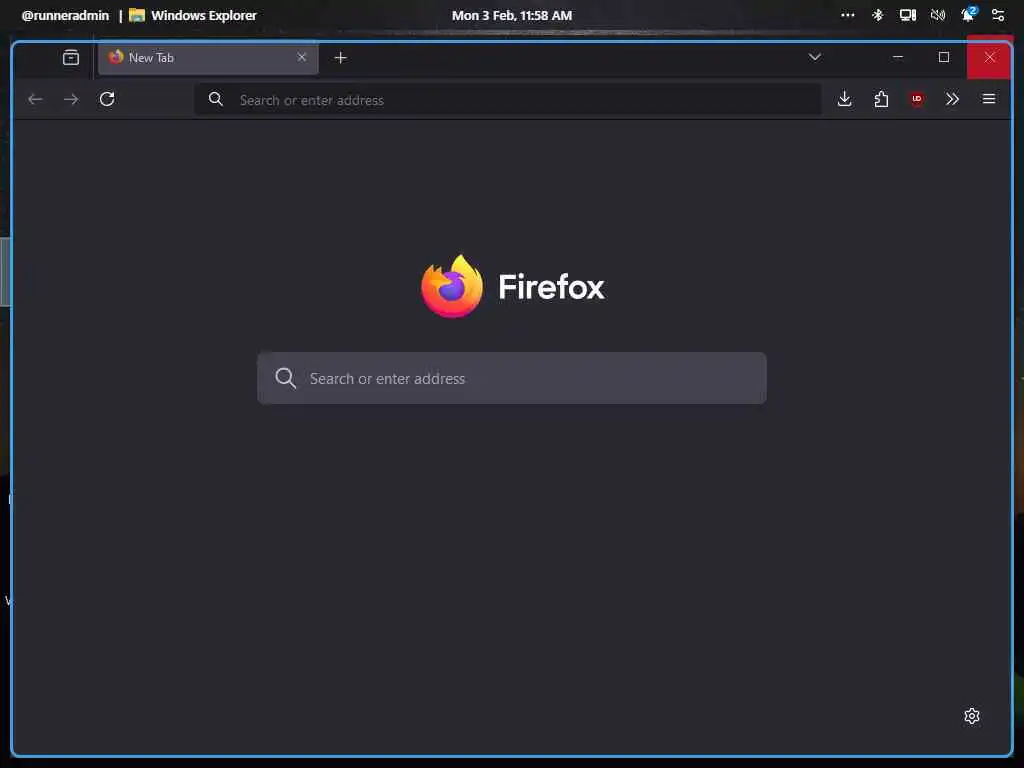Minimize the Firefox window

898,57
